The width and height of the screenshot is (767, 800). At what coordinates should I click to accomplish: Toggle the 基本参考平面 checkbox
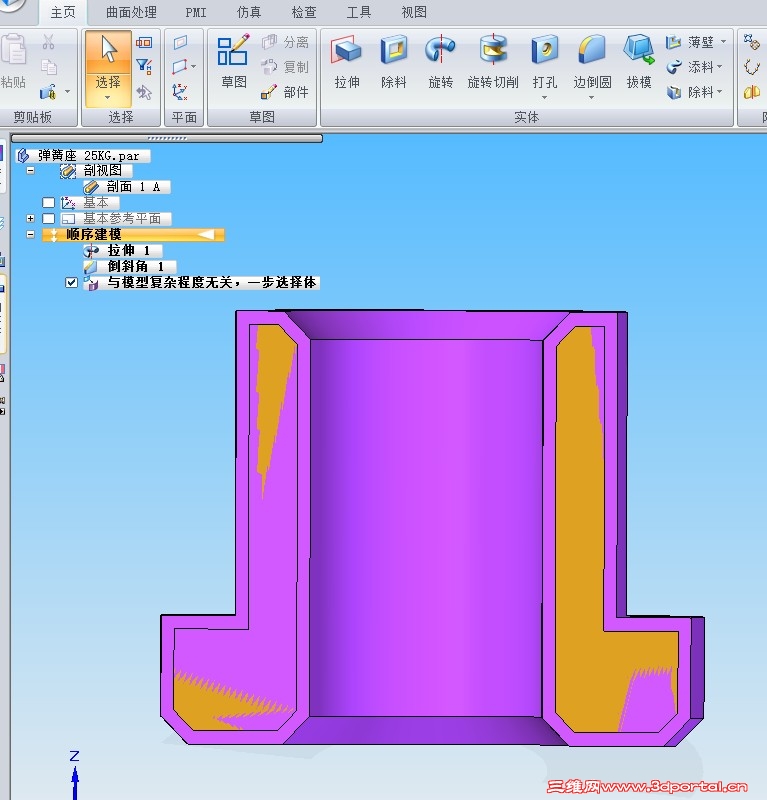click(48, 218)
